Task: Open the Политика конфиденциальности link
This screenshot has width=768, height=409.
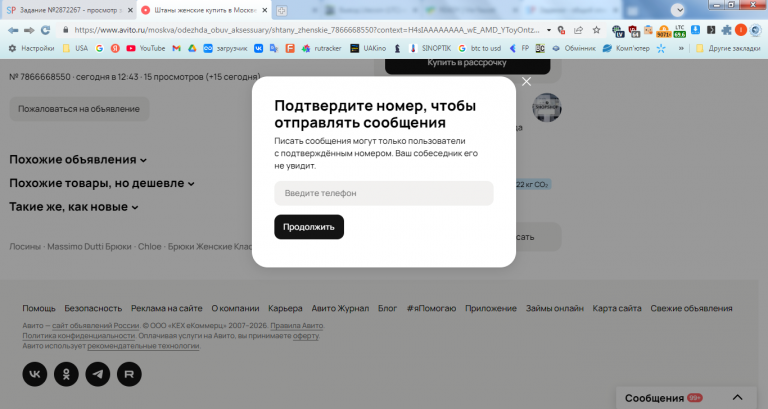Action: click(78, 336)
